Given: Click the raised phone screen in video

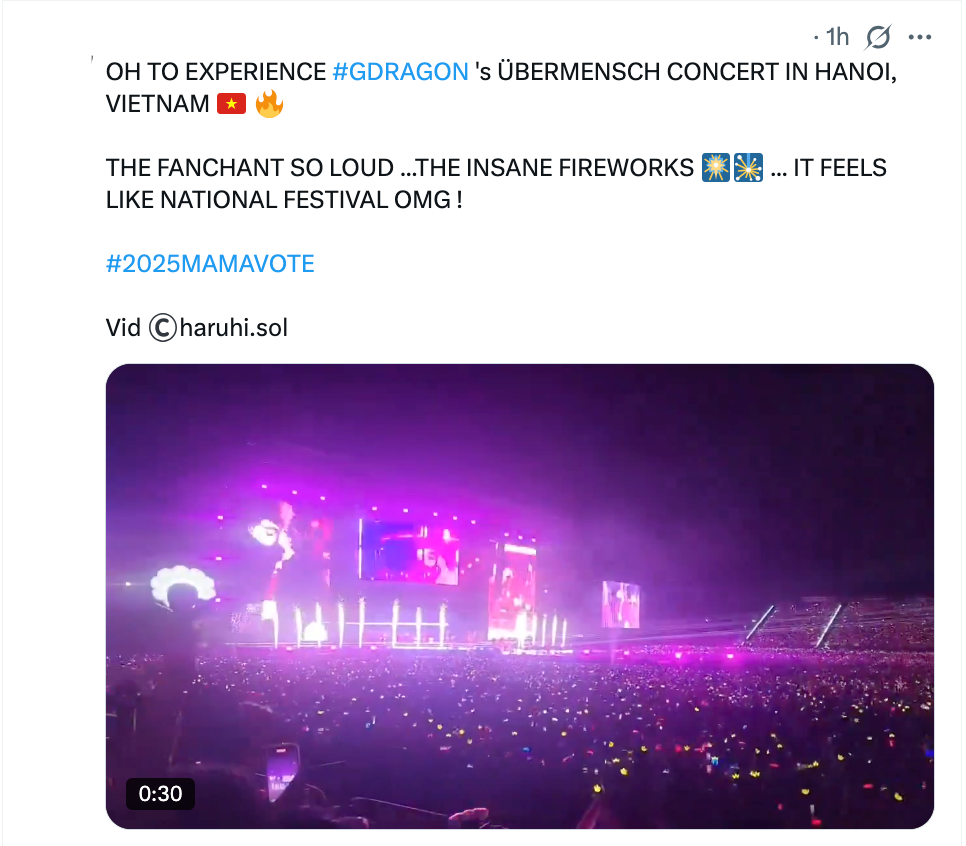Looking at the screenshot, I should [x=283, y=769].
